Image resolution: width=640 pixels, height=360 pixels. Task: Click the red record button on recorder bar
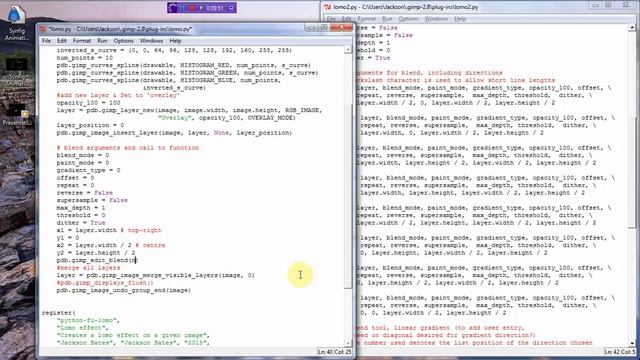coord(192,8)
